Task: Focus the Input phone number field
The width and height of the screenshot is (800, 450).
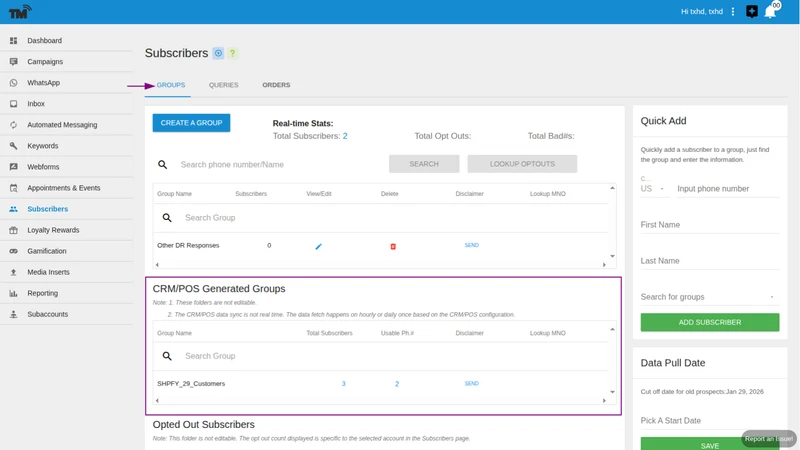Action: click(728, 189)
